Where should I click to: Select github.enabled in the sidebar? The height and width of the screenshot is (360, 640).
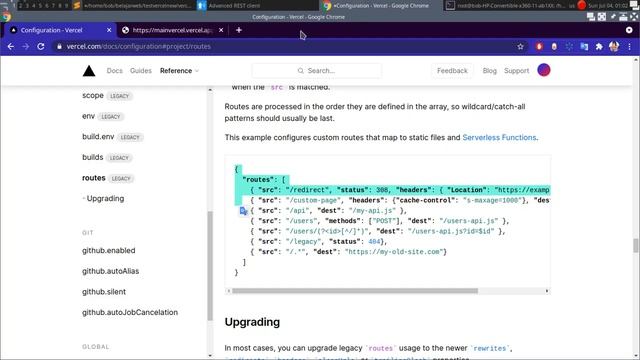coord(109,251)
